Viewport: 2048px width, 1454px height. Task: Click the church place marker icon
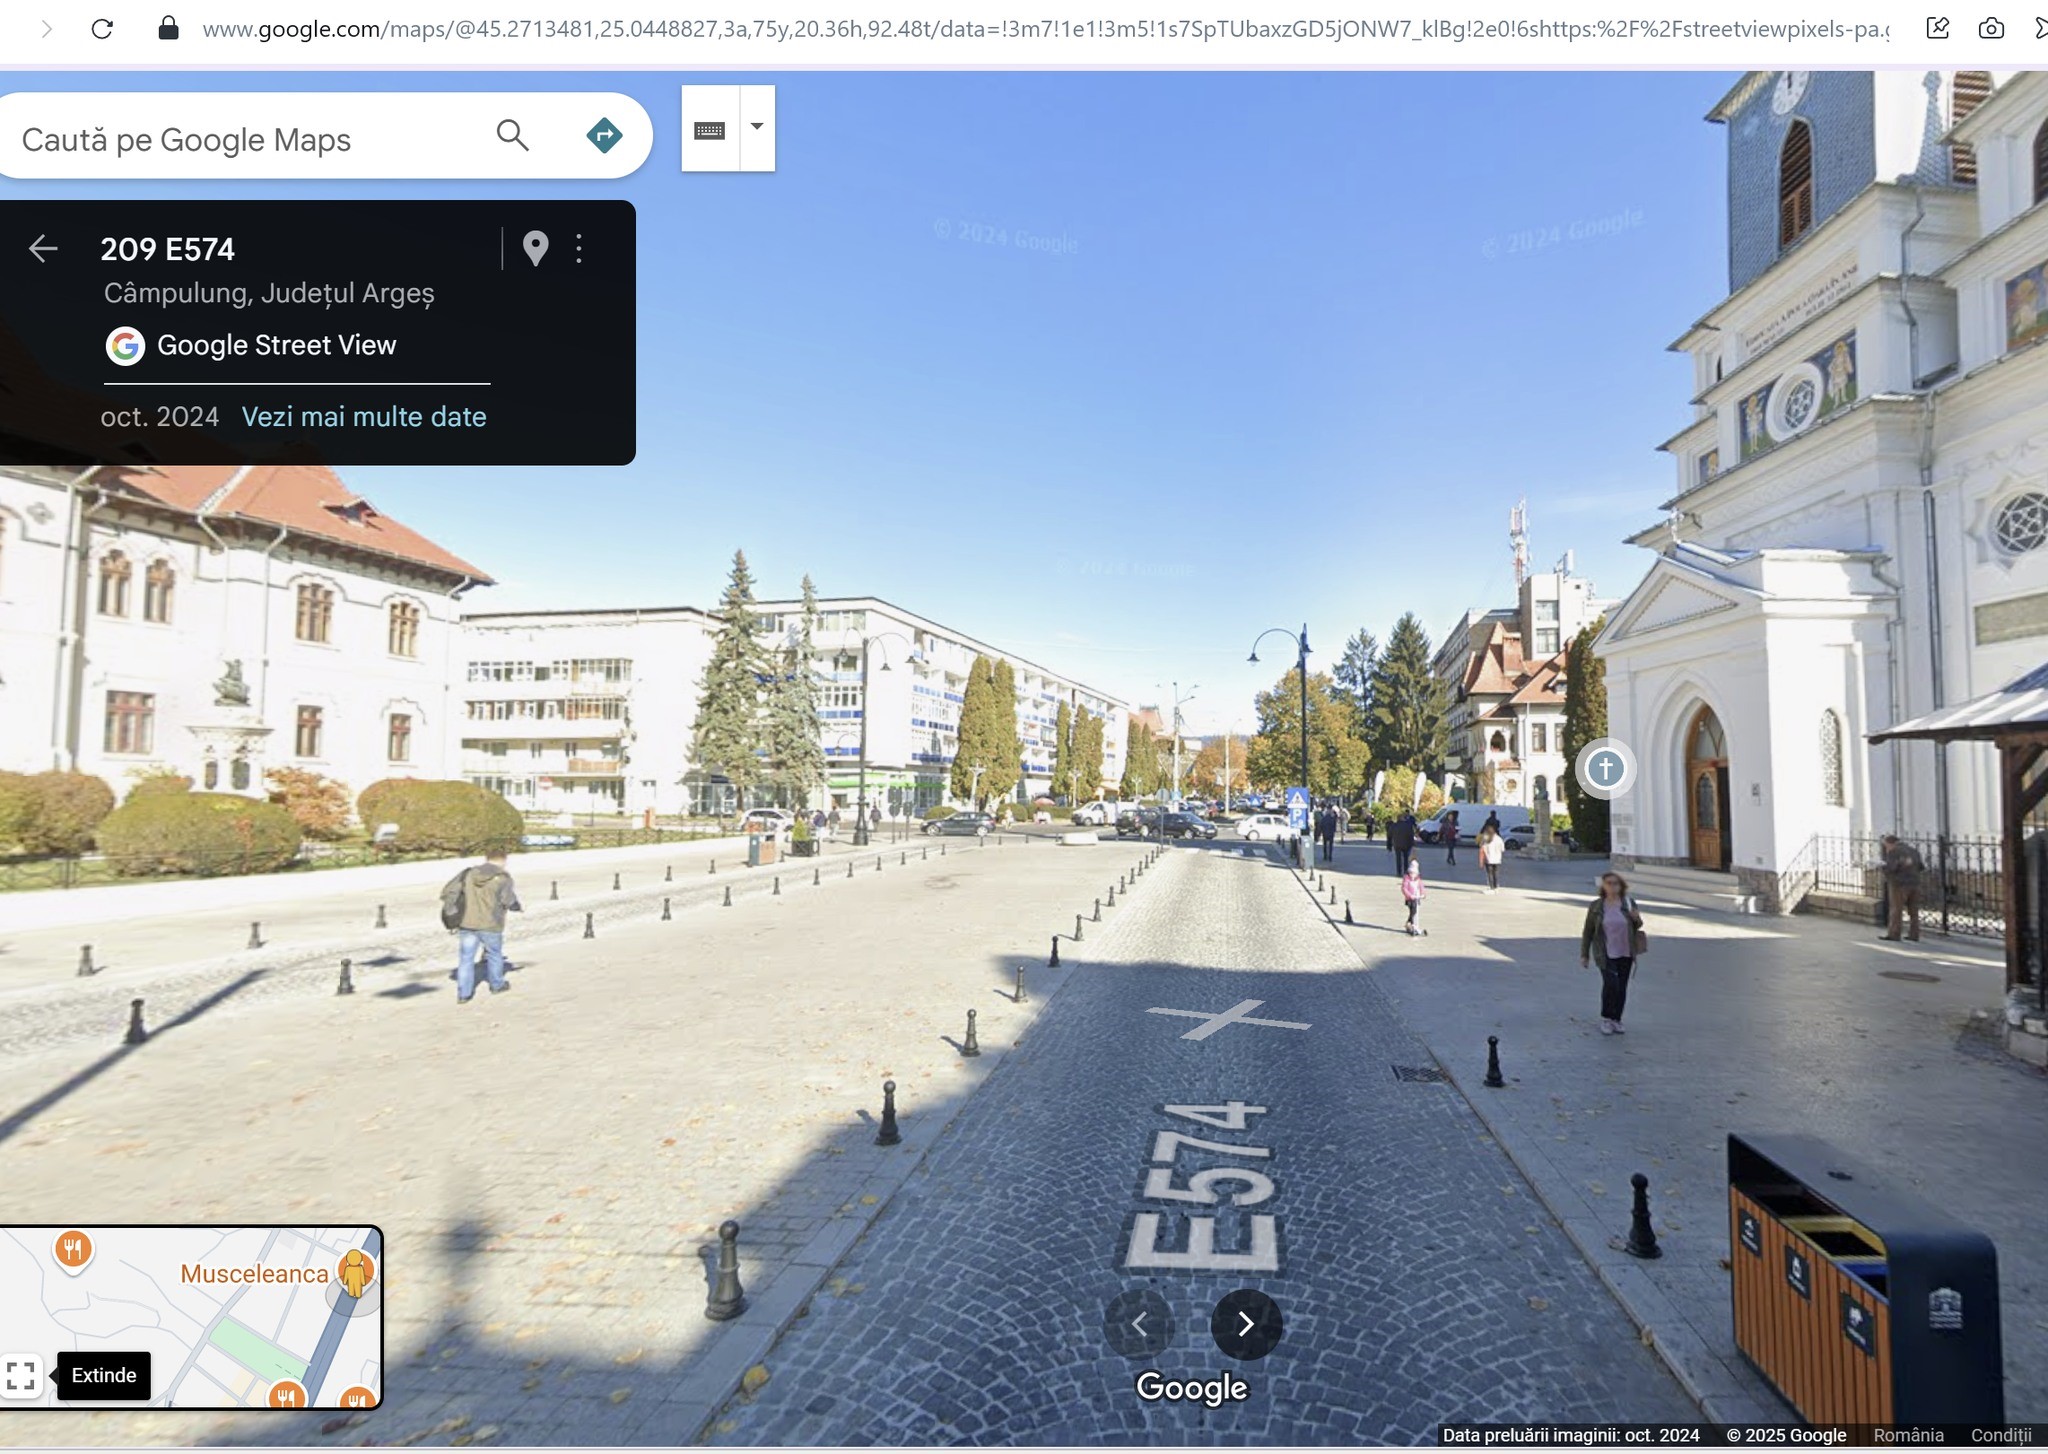(1605, 768)
